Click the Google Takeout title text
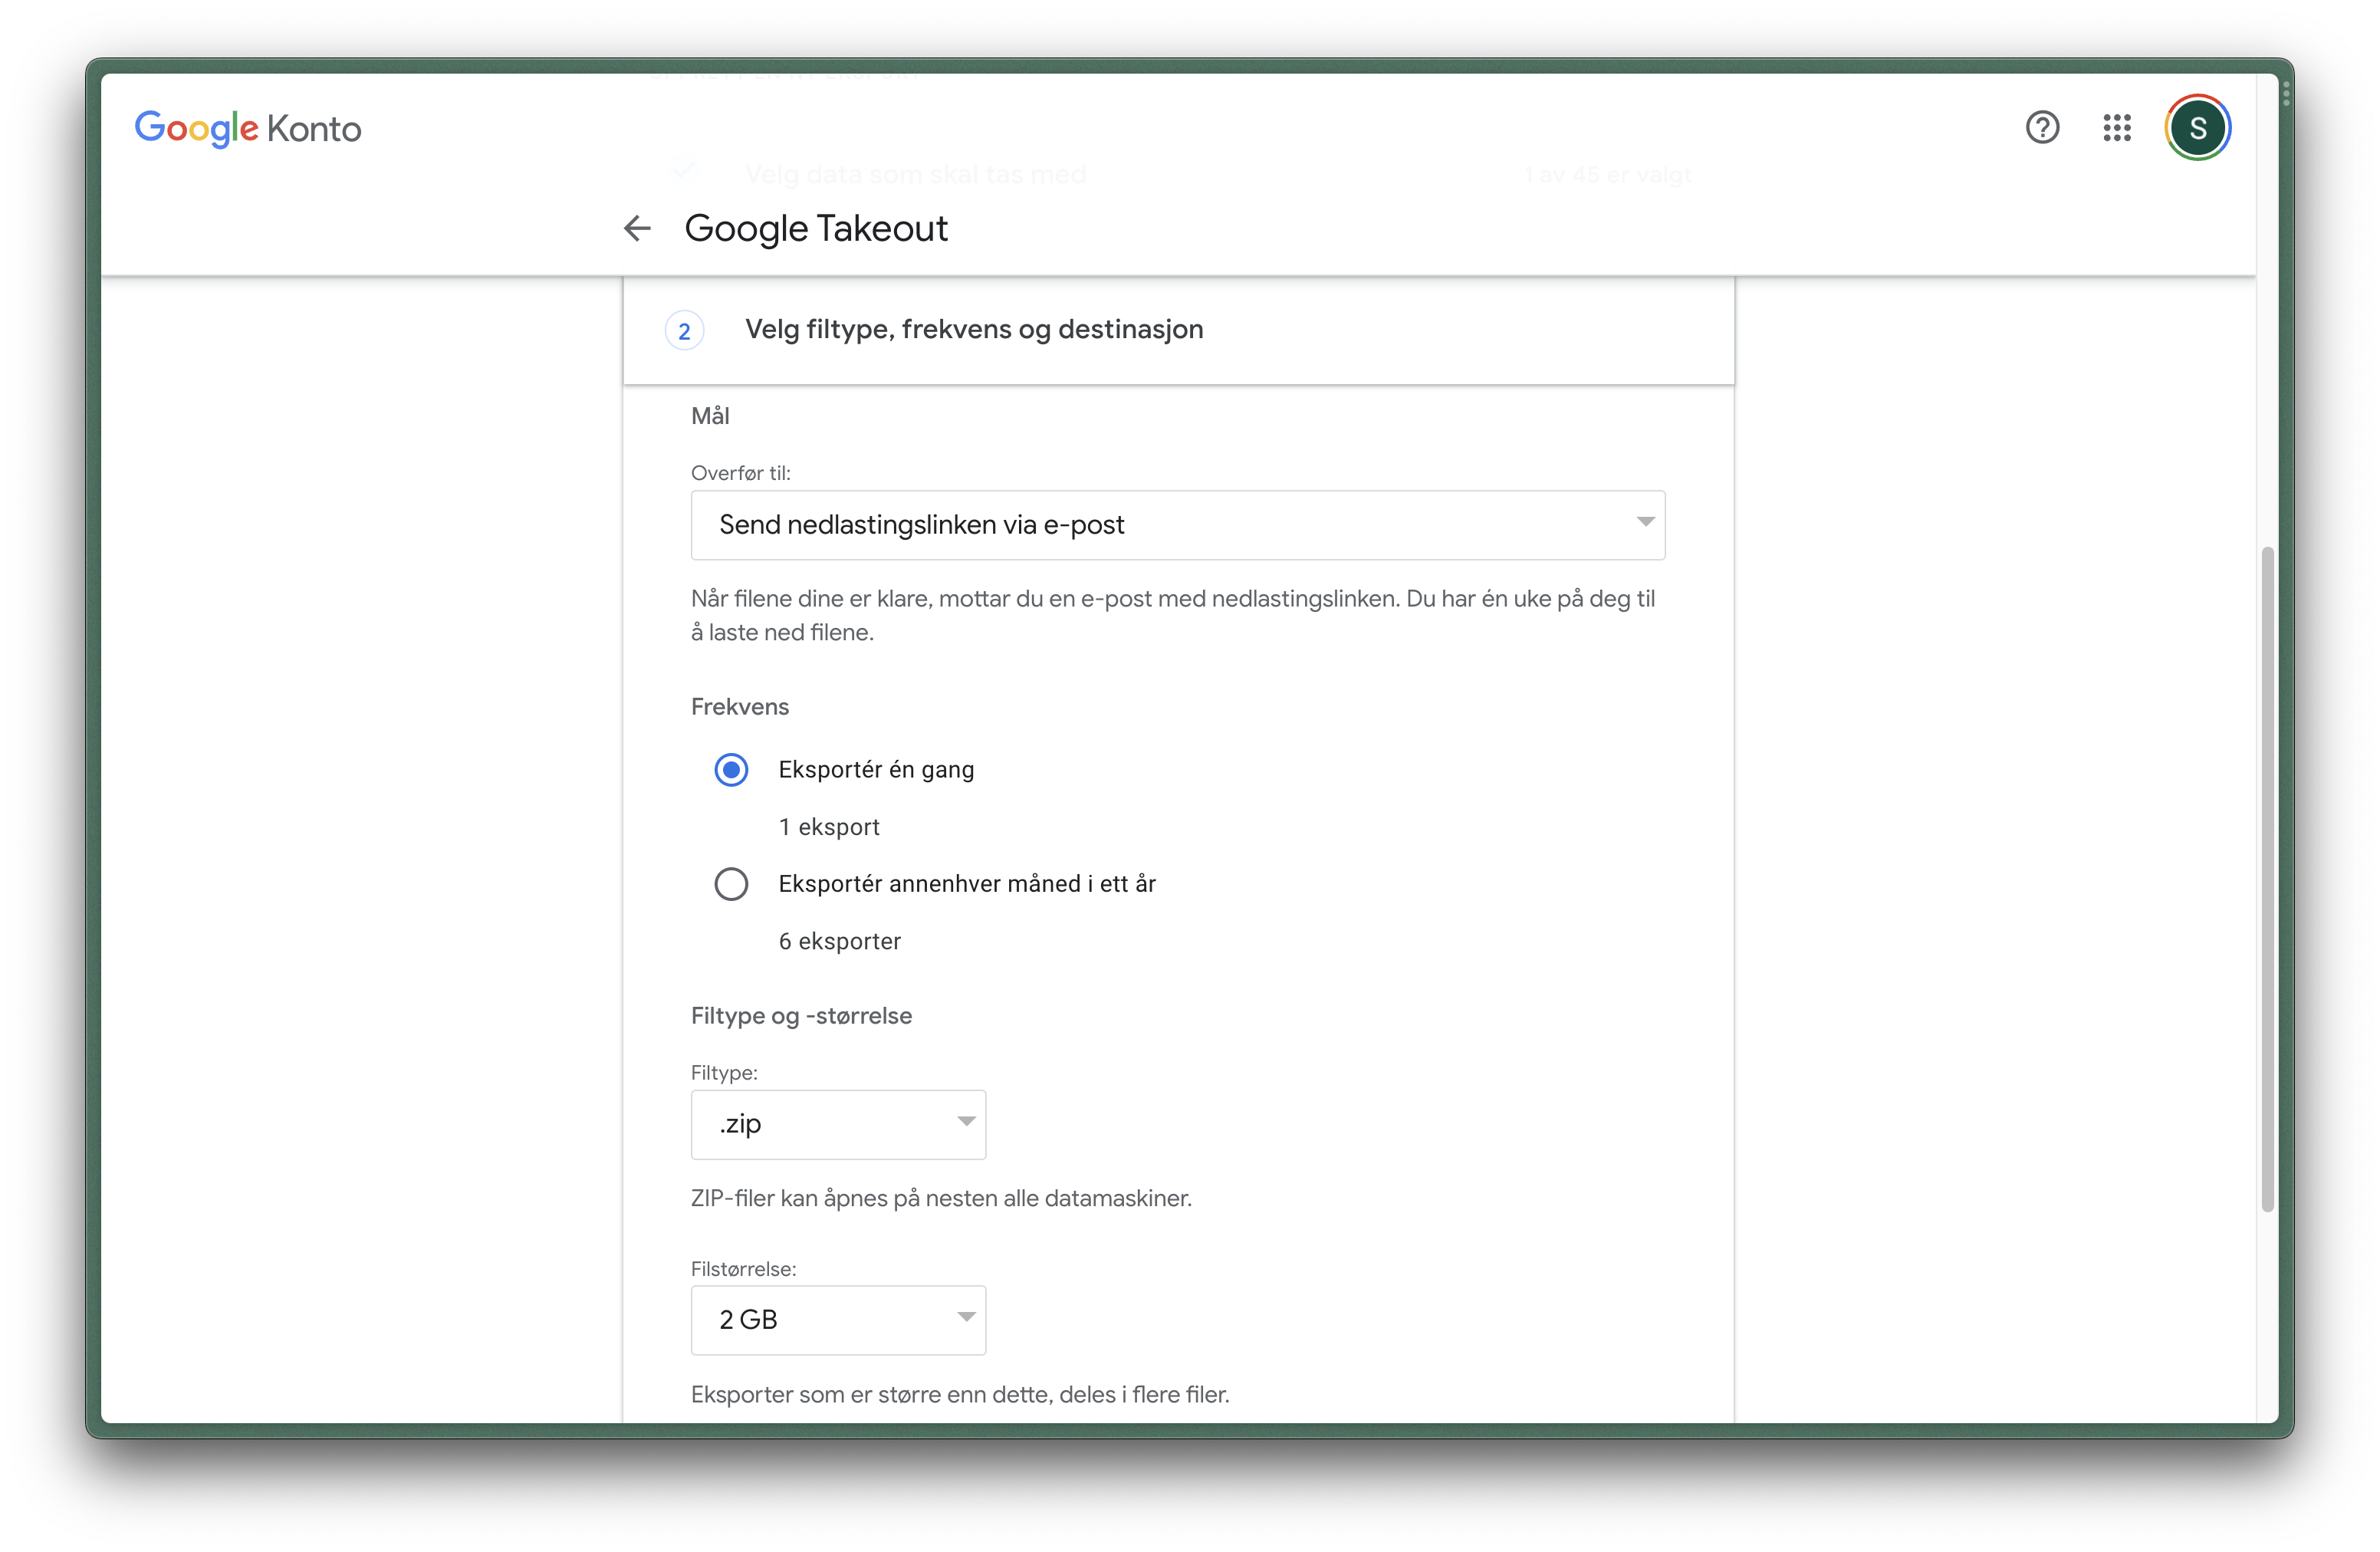Viewport: 2380px width, 1552px height. [816, 229]
